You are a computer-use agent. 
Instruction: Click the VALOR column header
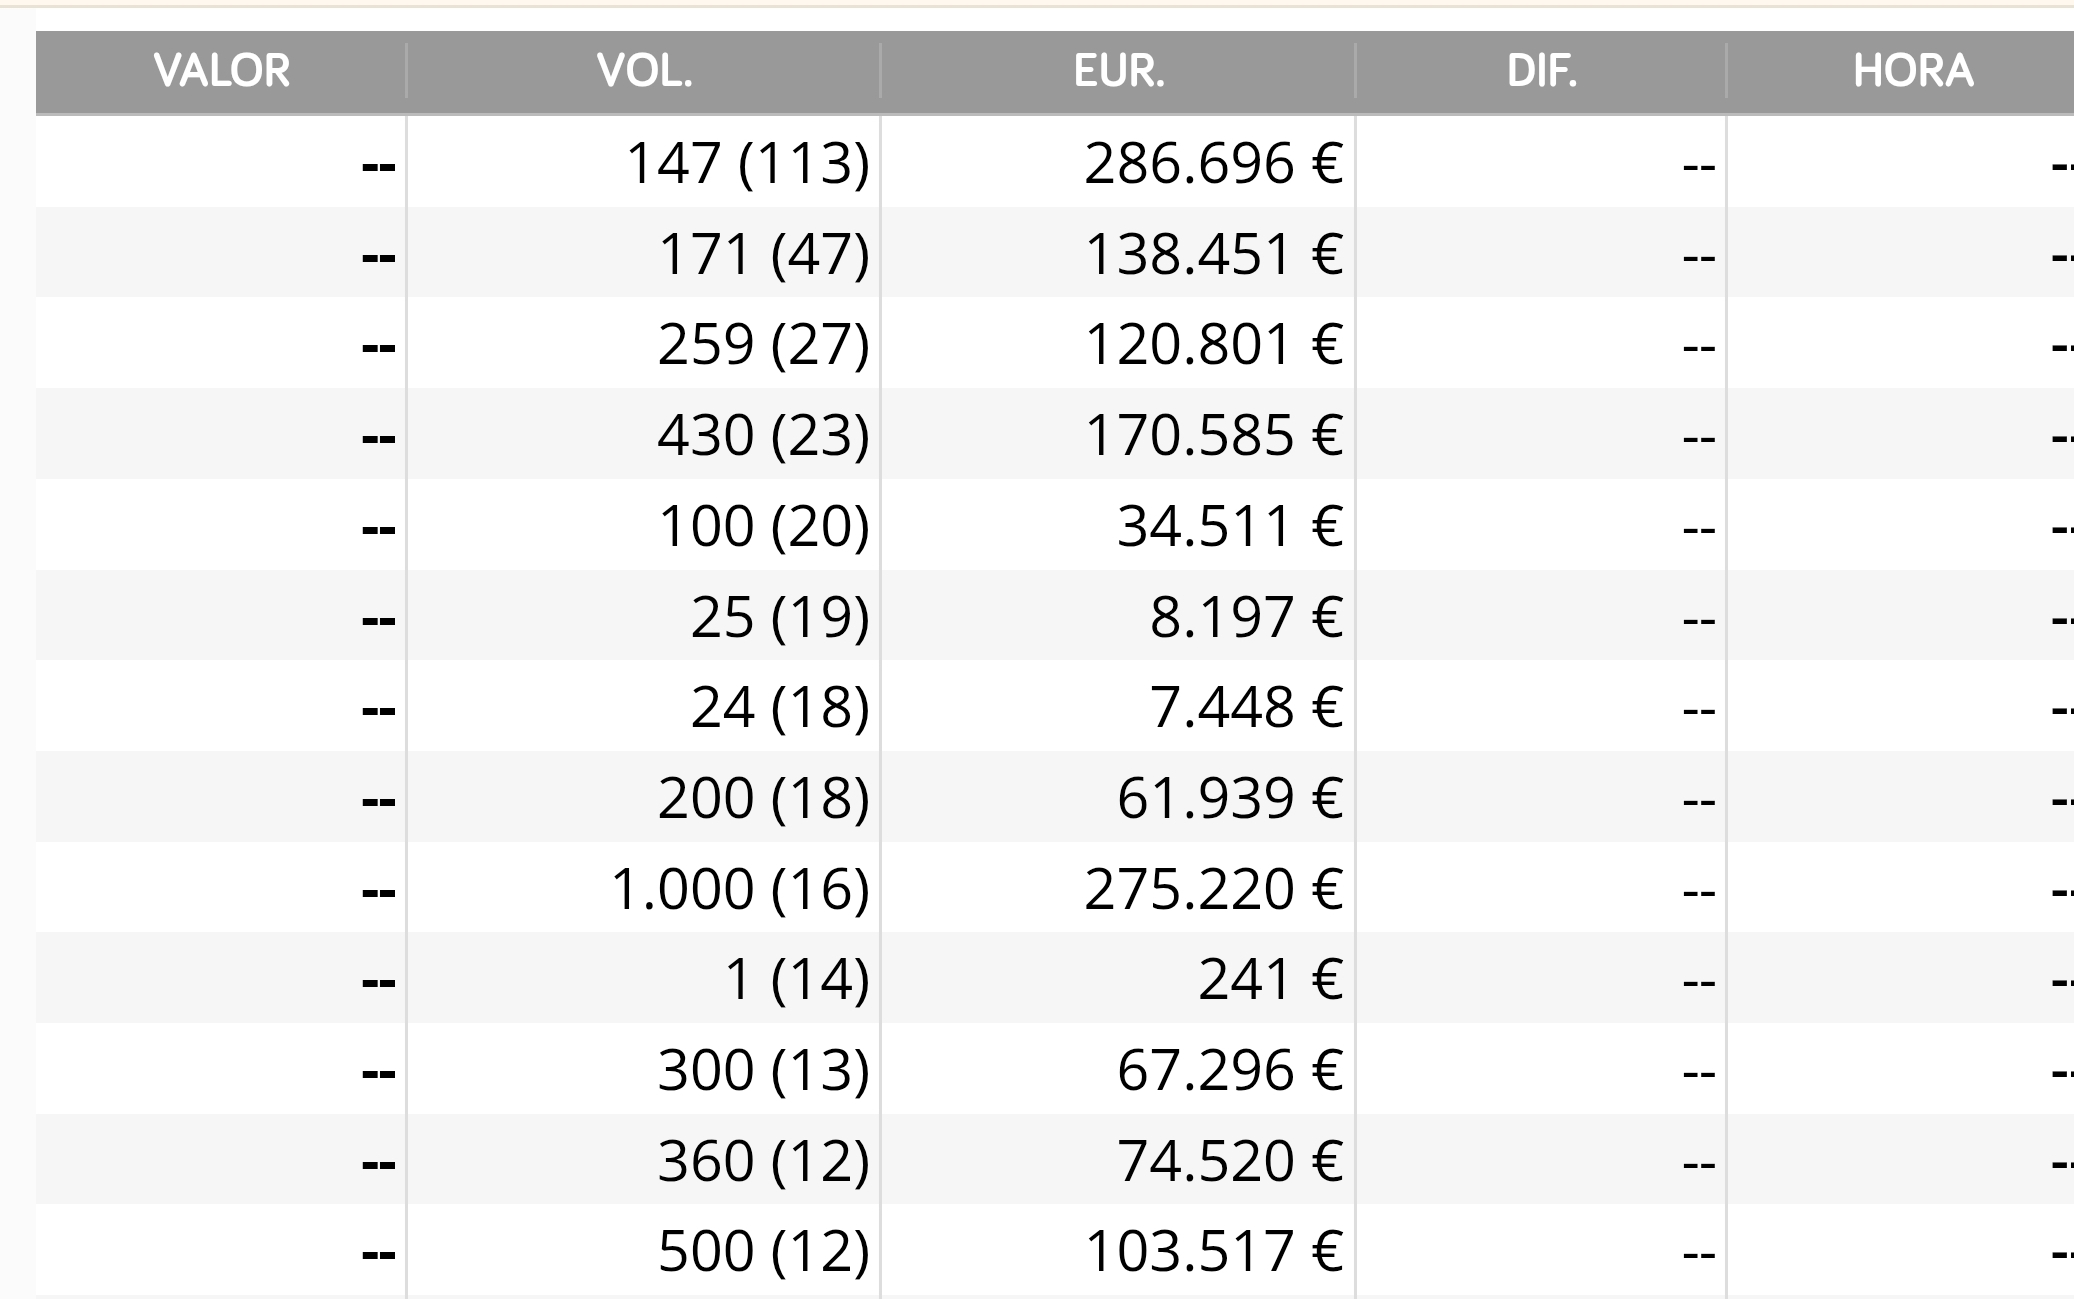click(221, 71)
